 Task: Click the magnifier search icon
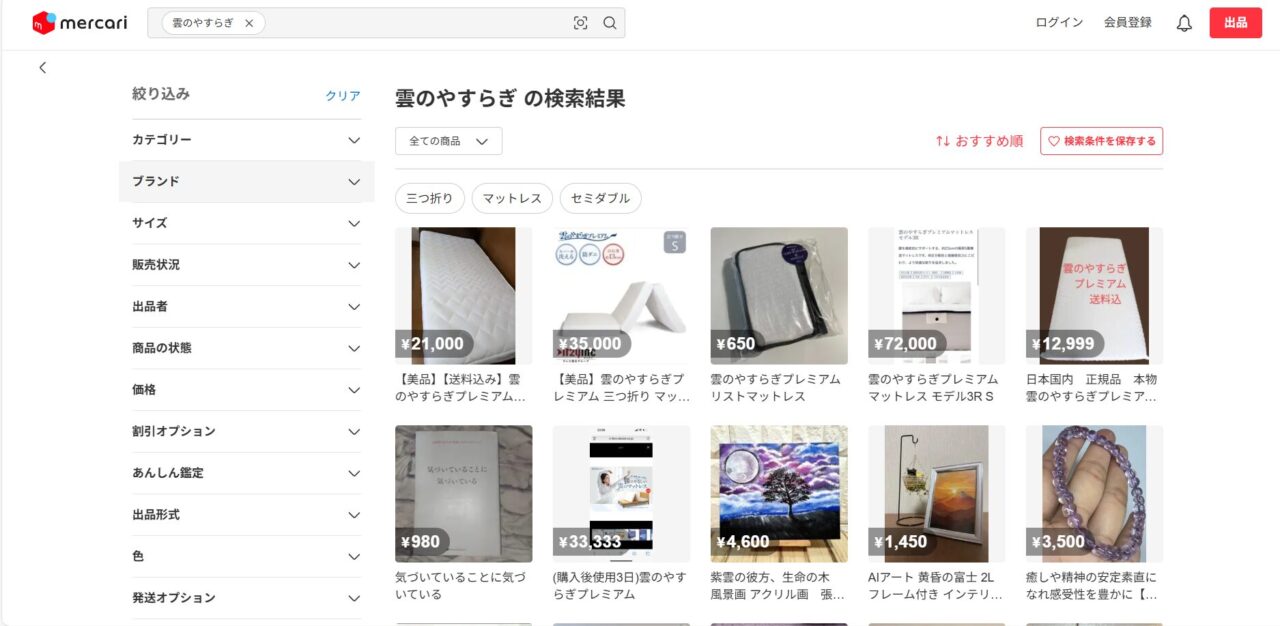point(609,23)
